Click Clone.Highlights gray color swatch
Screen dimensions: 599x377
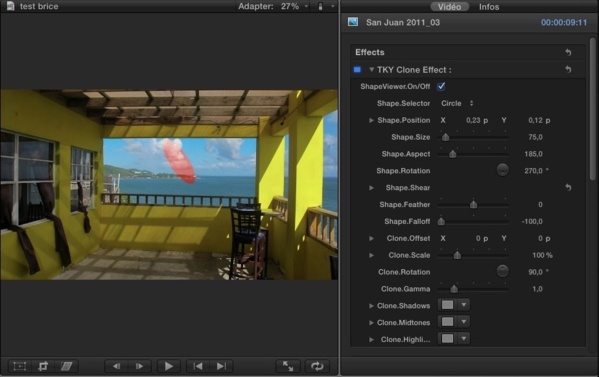[447, 339]
